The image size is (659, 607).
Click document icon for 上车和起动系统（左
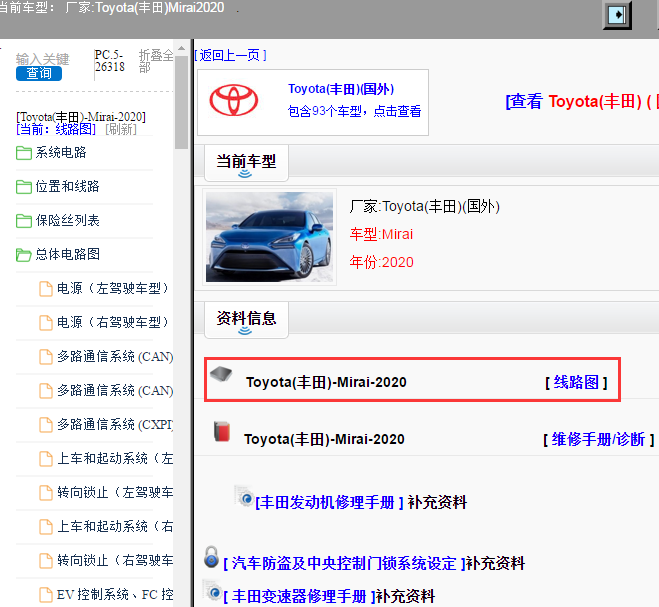point(46,459)
